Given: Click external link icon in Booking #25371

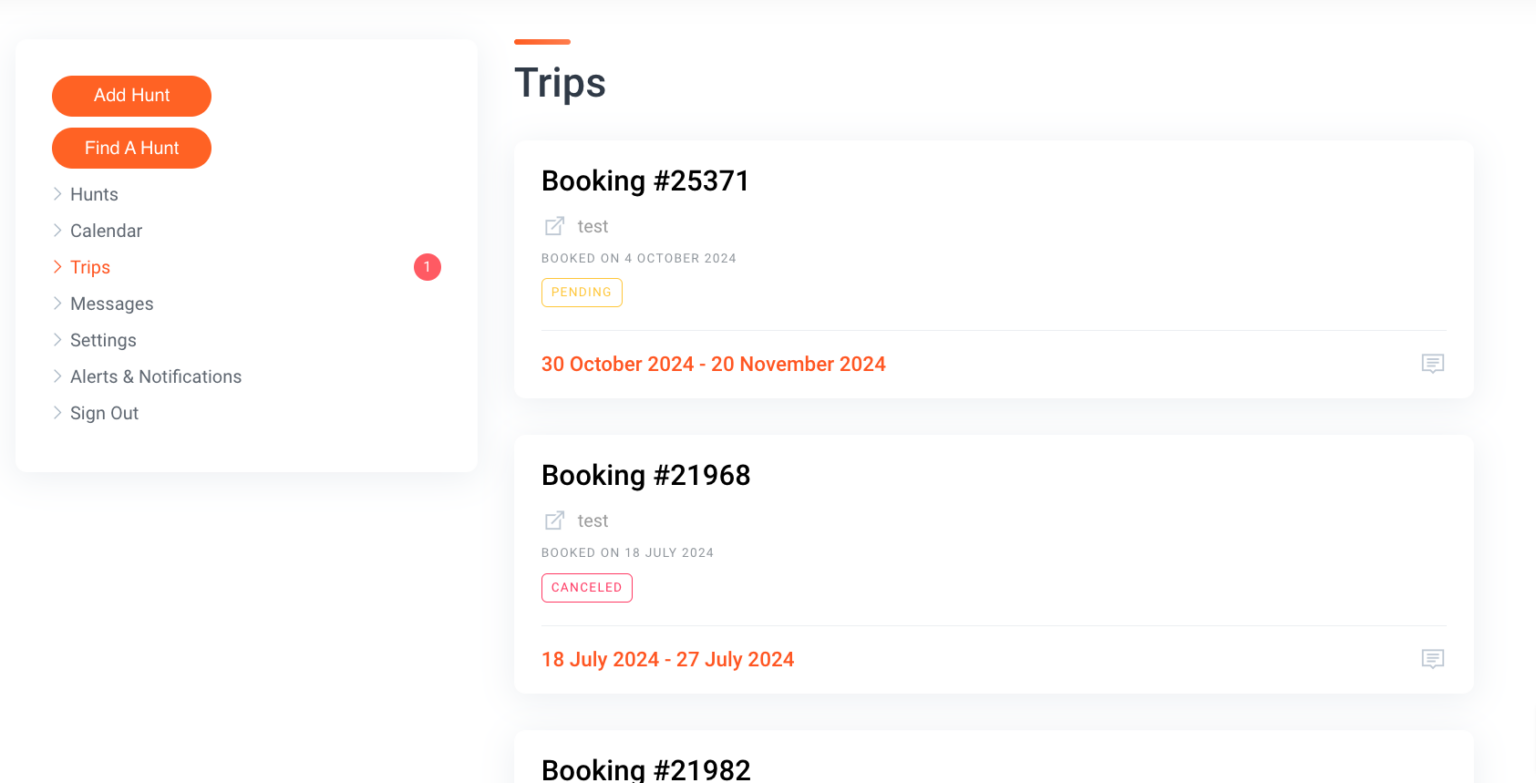Looking at the screenshot, I should click(x=554, y=226).
